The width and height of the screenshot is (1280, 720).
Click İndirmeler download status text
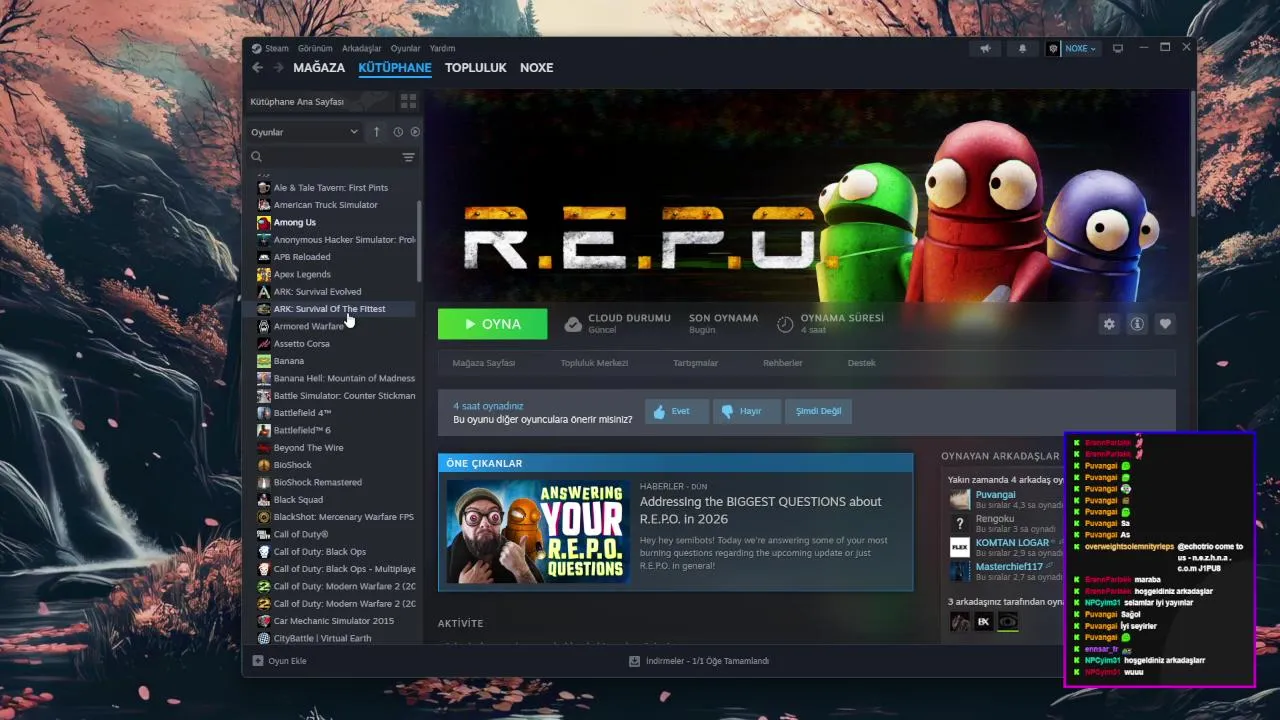(707, 661)
